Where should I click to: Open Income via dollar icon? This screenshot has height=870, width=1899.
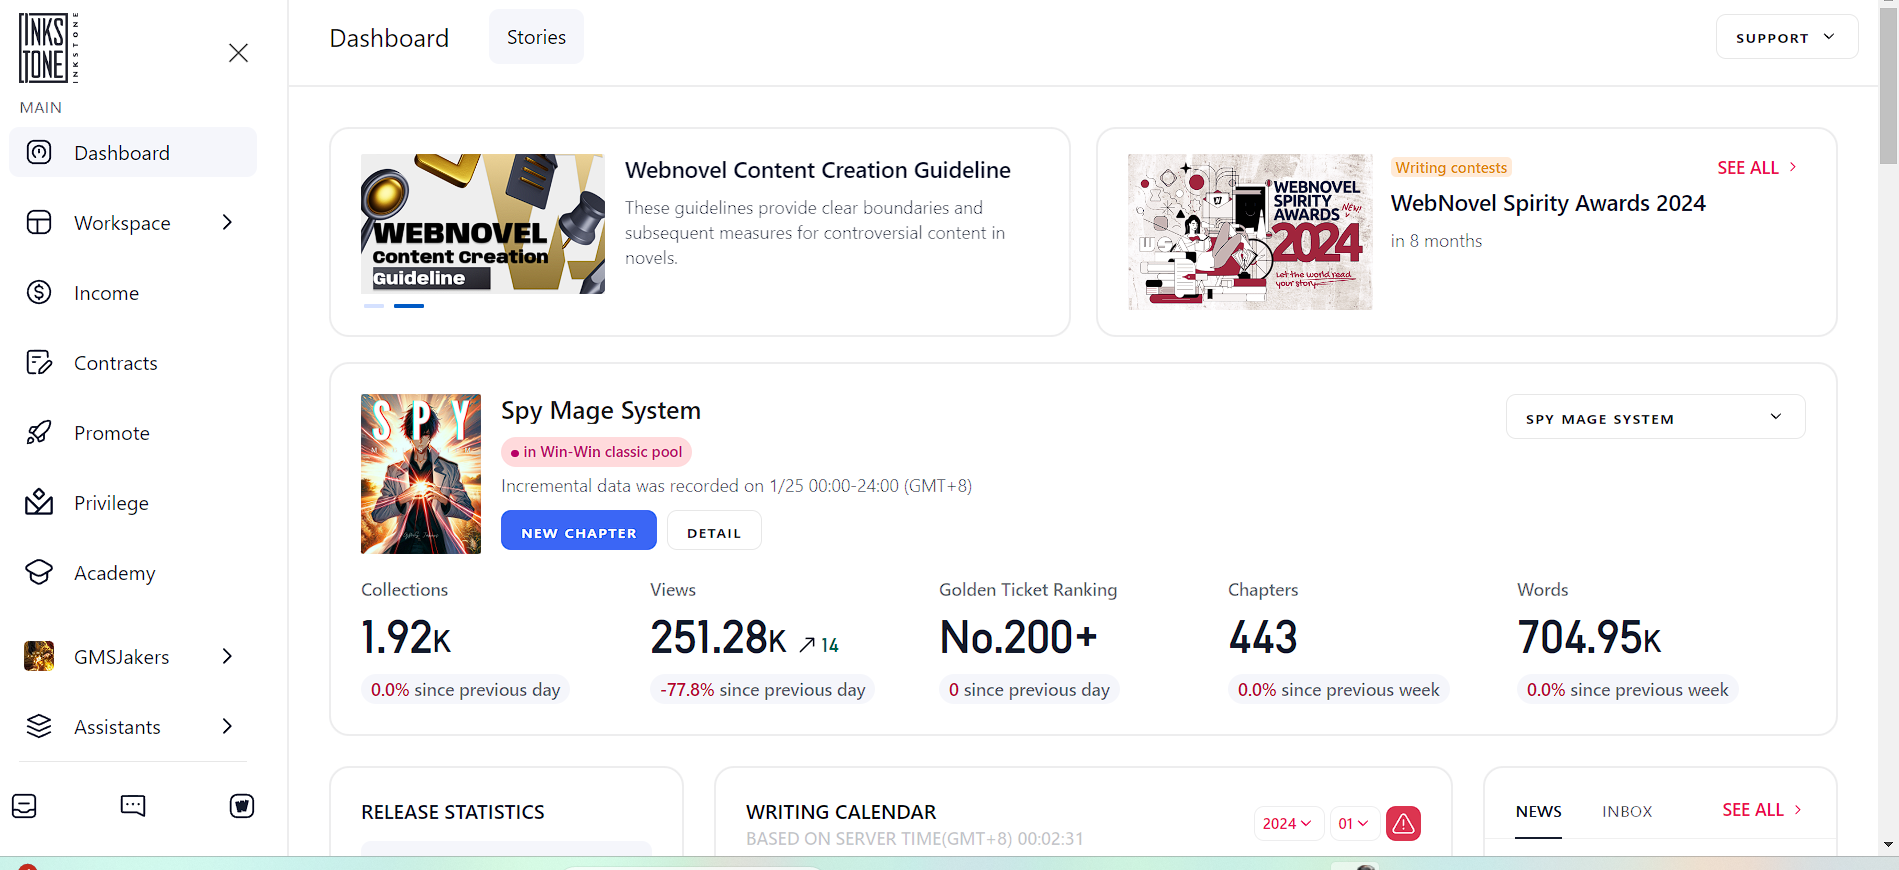(x=39, y=292)
